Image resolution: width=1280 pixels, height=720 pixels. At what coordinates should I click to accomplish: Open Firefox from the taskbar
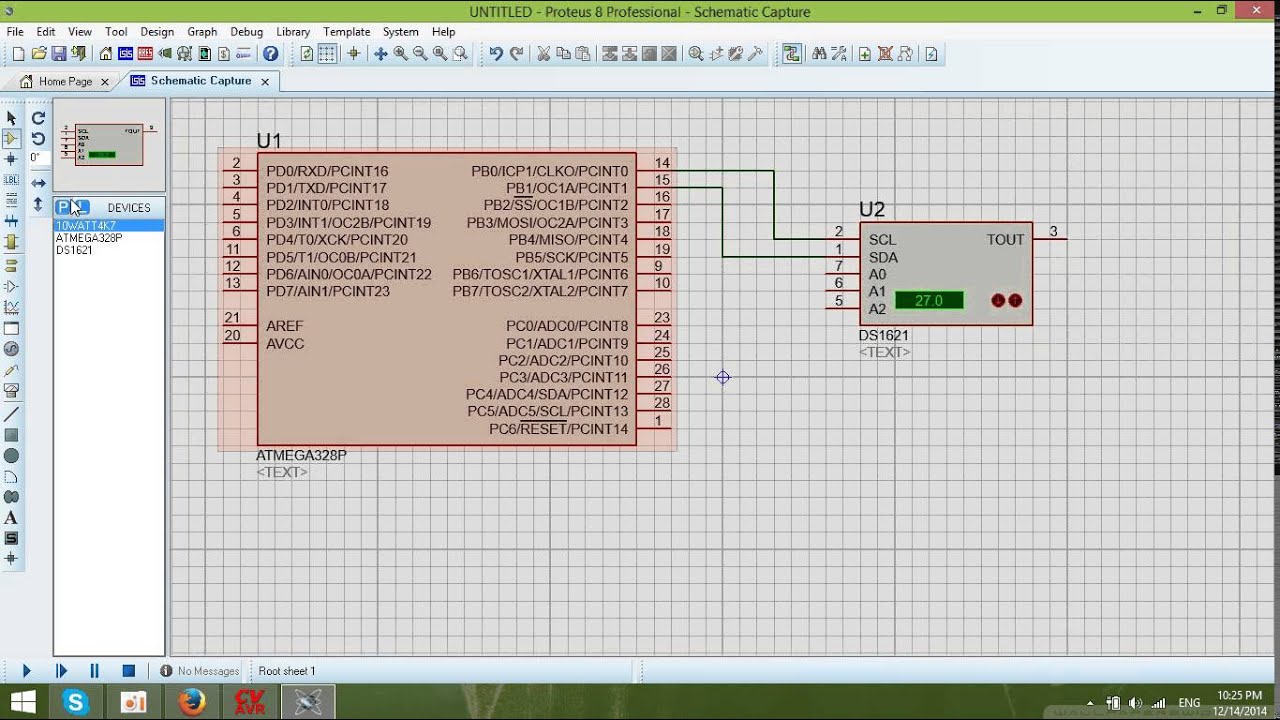191,702
